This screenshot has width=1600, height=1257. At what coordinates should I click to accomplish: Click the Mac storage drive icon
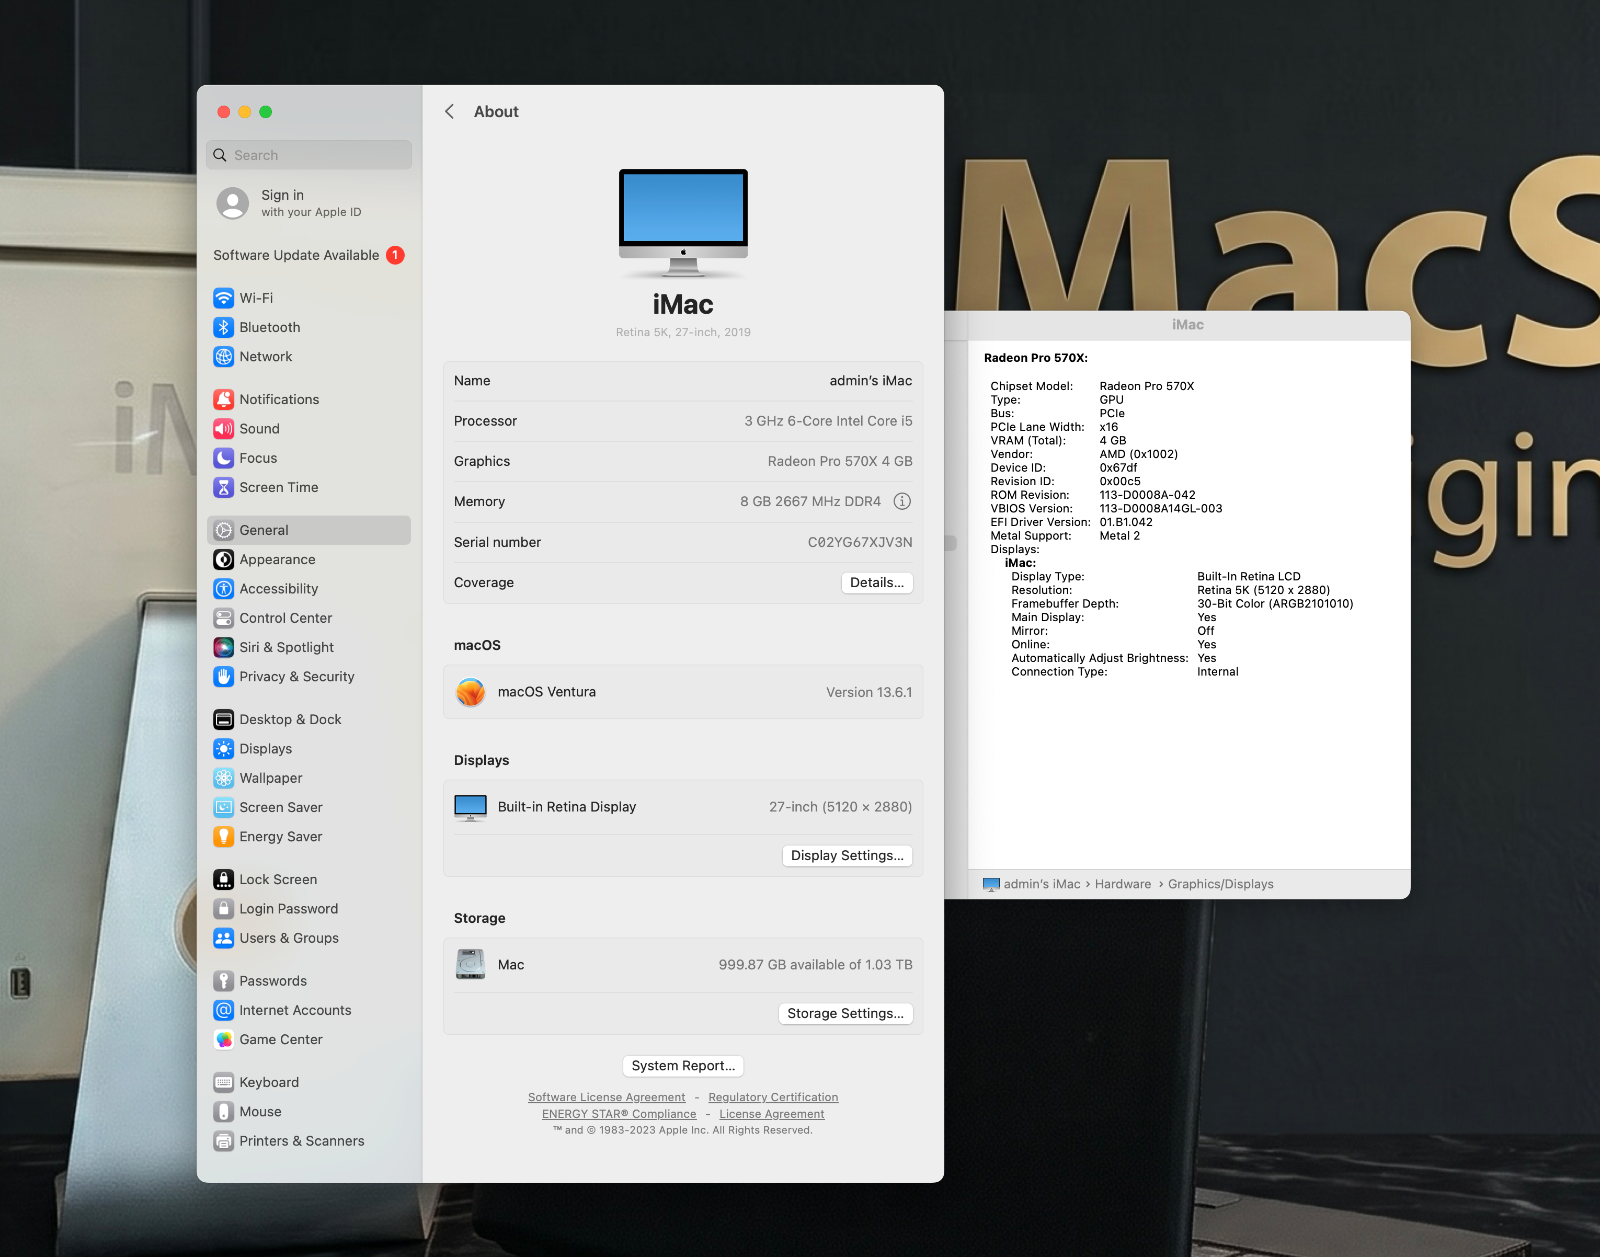[471, 964]
